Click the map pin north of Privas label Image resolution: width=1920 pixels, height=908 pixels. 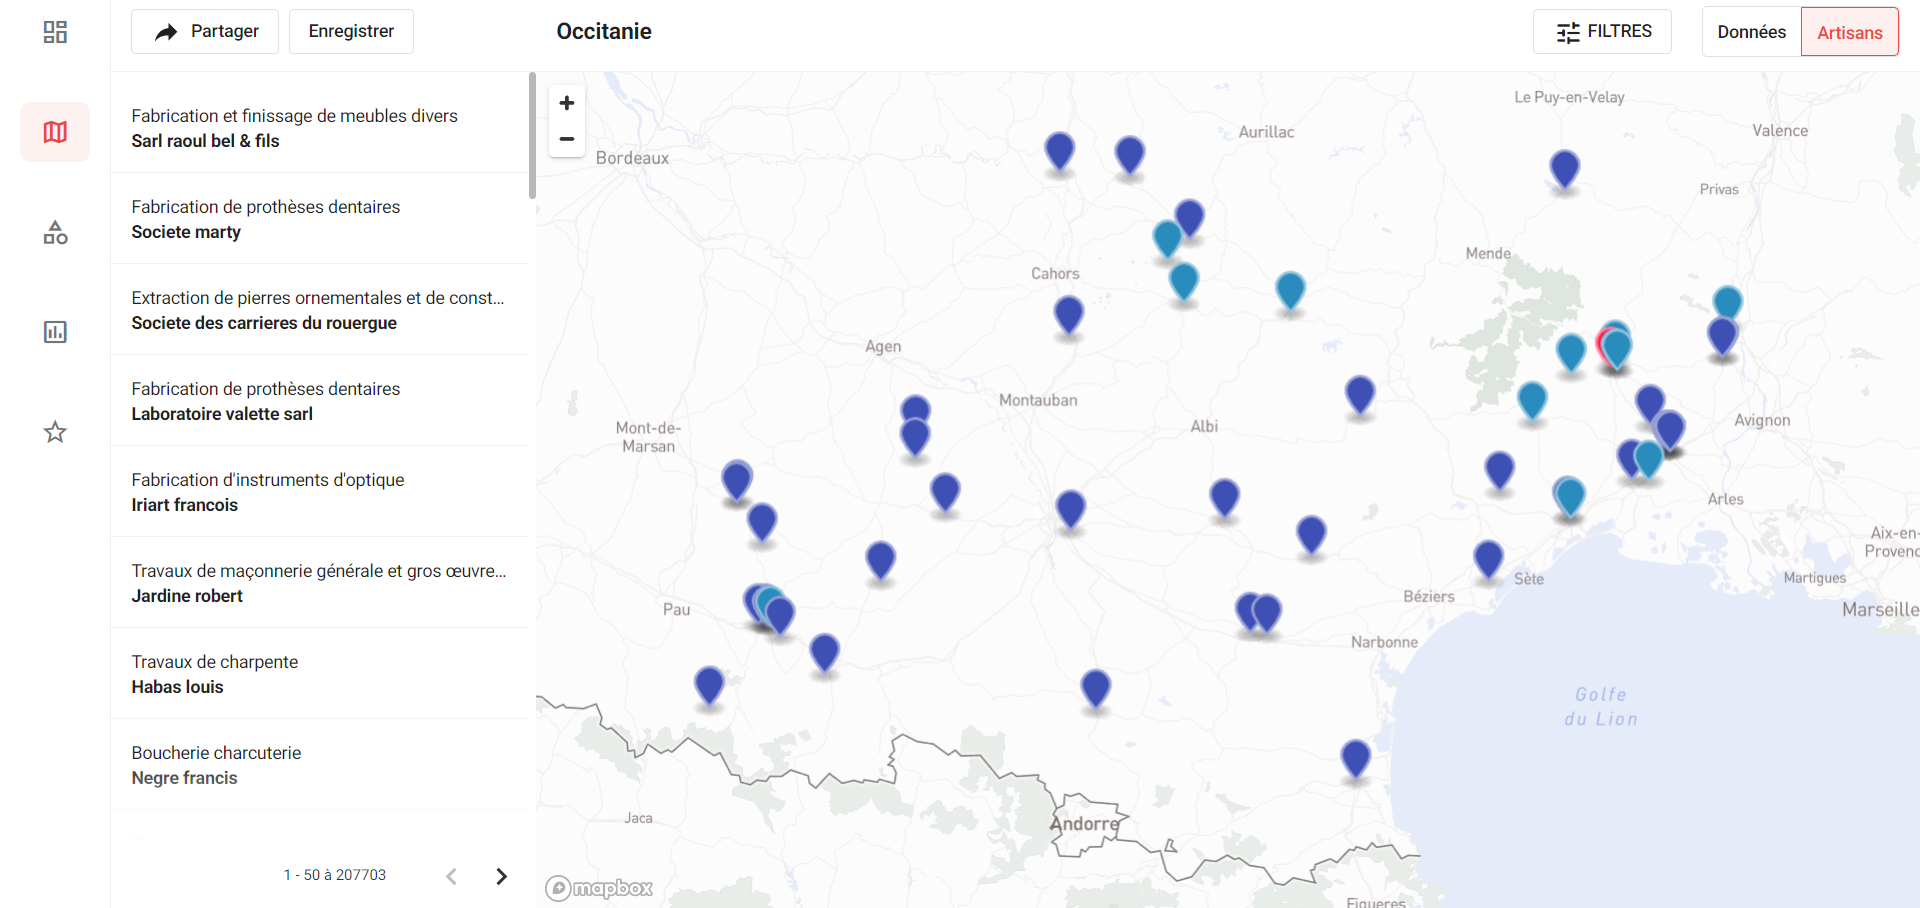pyautogui.click(x=1564, y=169)
